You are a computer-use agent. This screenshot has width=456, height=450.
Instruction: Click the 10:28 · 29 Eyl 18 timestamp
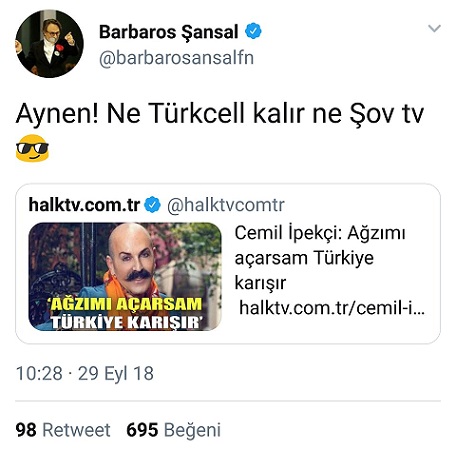tap(85, 373)
